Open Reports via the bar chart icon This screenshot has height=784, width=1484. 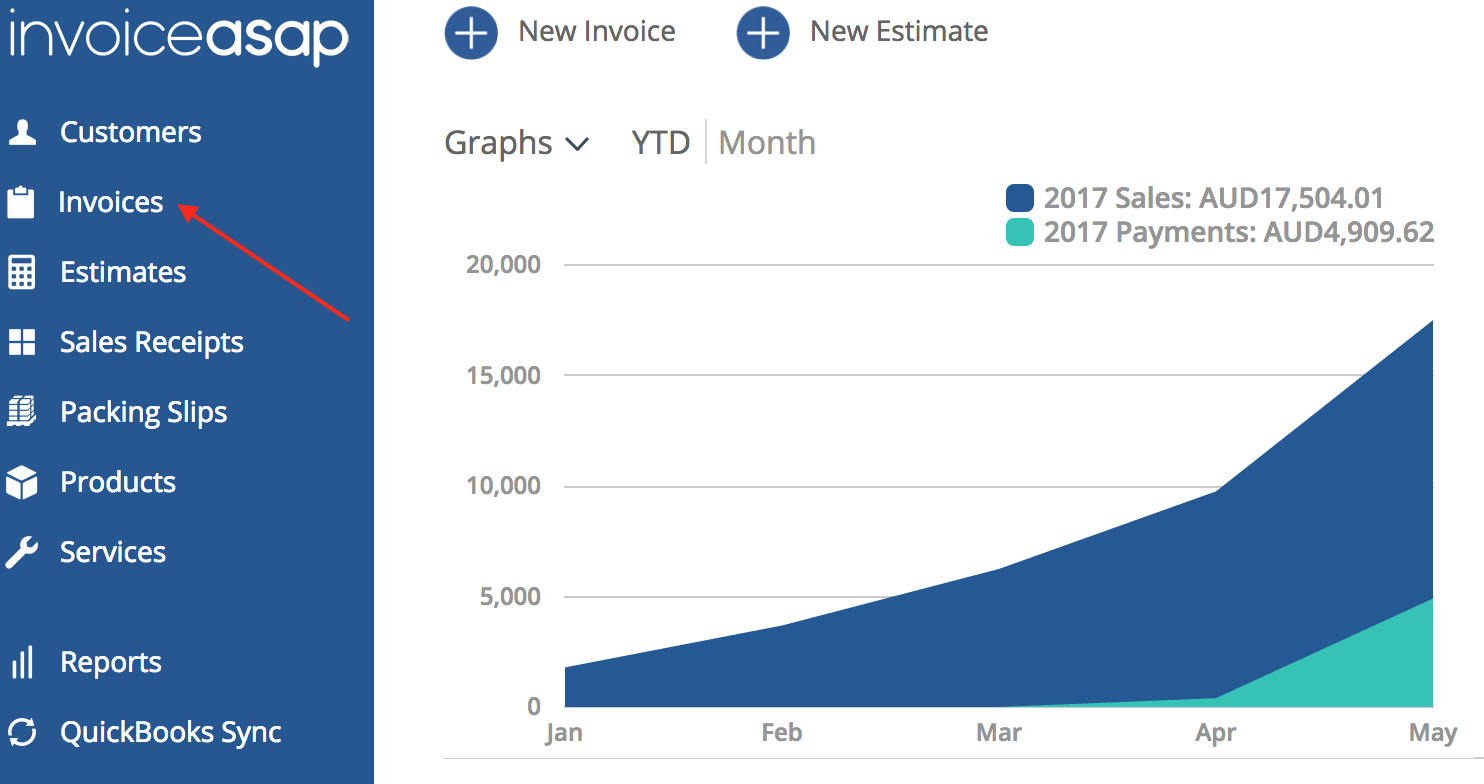pos(24,661)
